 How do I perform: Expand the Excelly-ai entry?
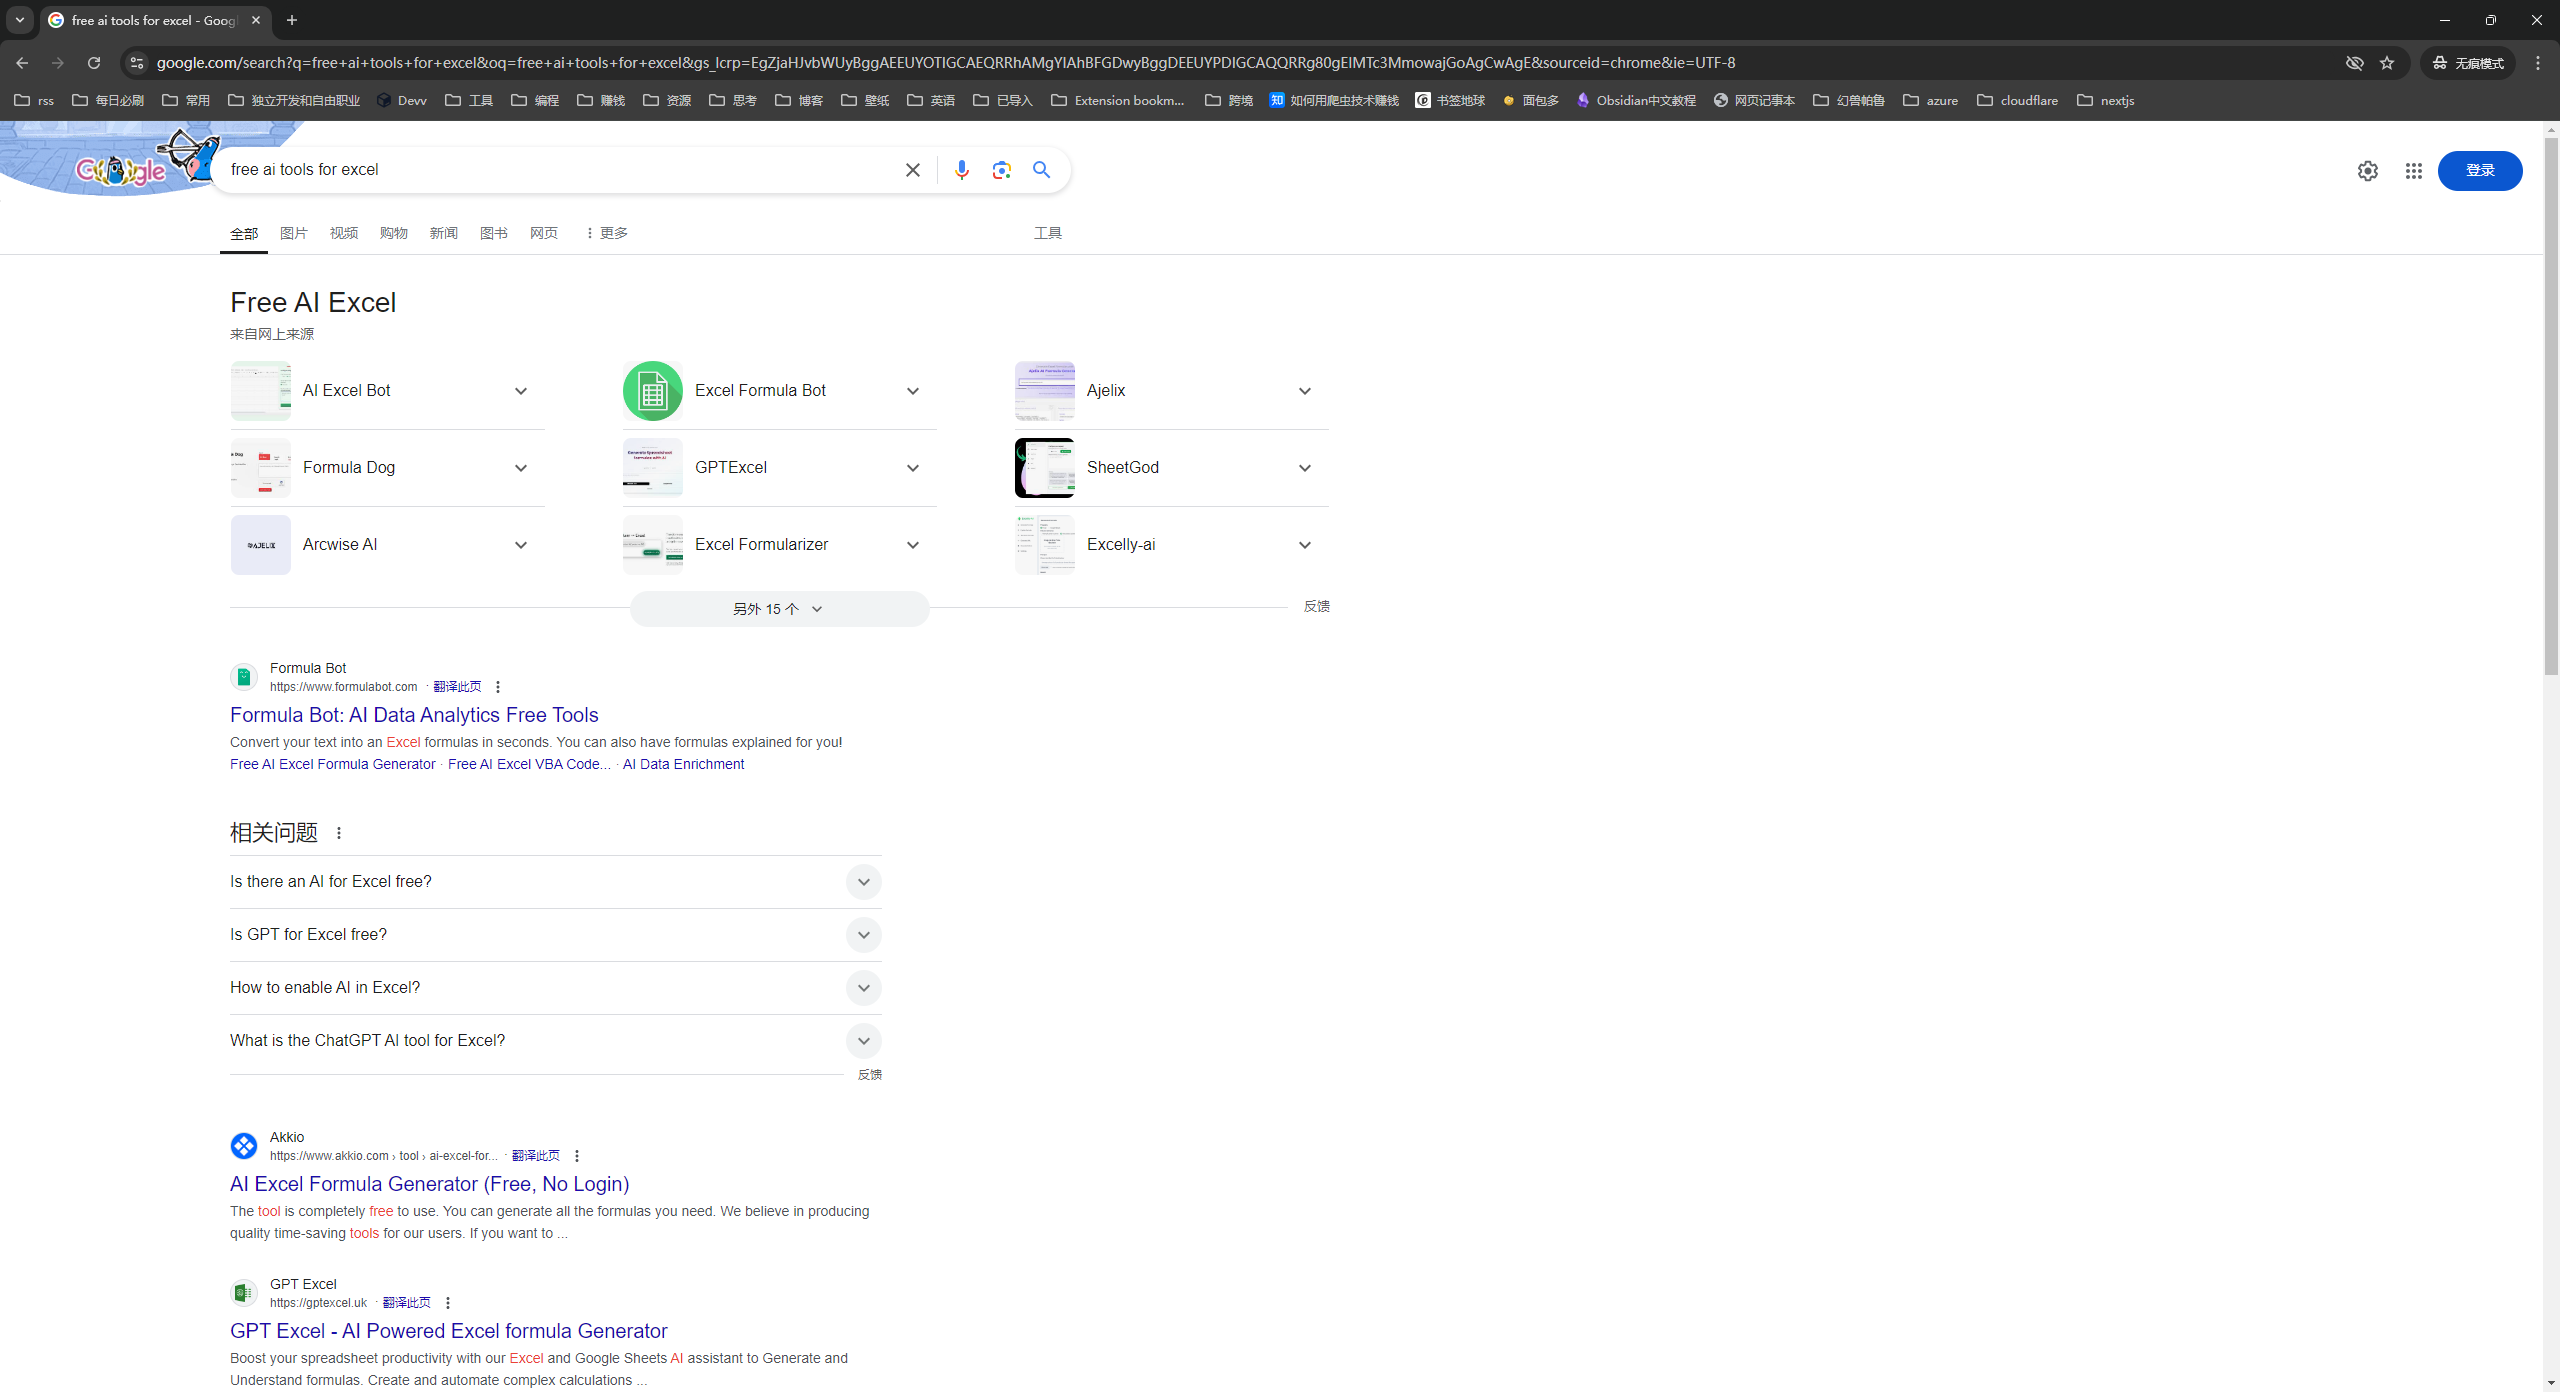[1304, 545]
